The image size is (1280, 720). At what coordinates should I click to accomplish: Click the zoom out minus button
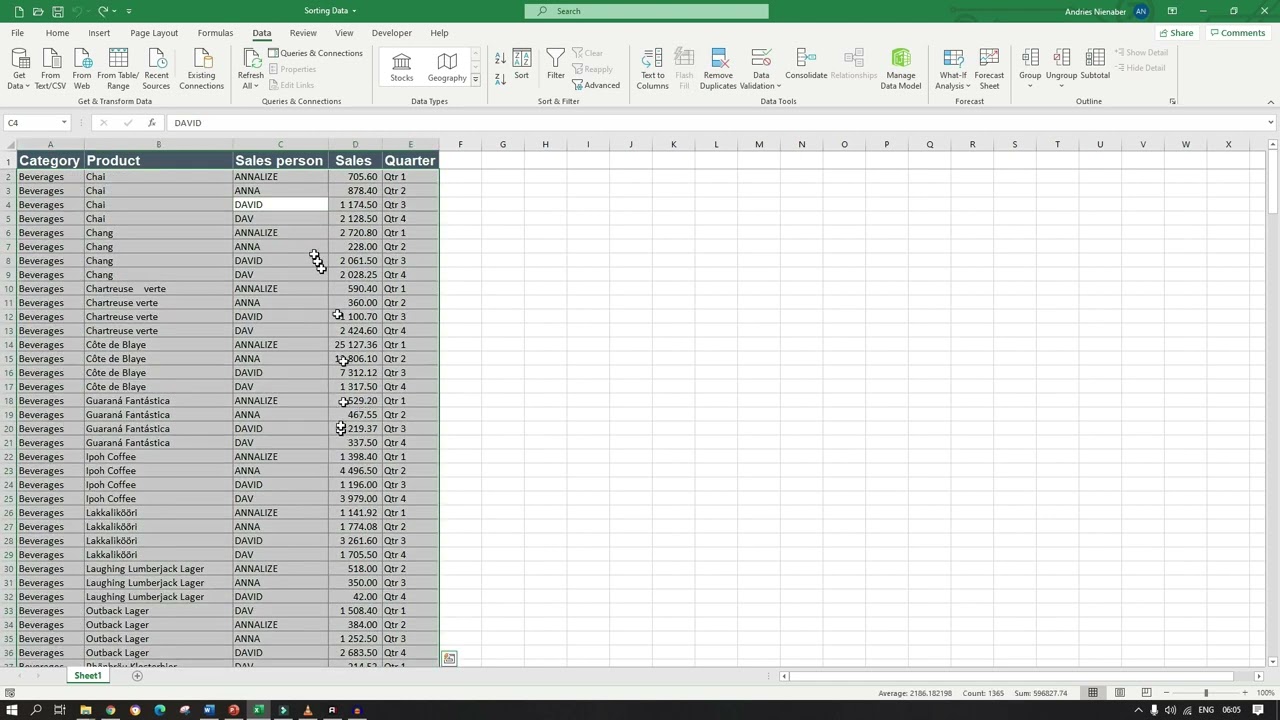[1166, 693]
